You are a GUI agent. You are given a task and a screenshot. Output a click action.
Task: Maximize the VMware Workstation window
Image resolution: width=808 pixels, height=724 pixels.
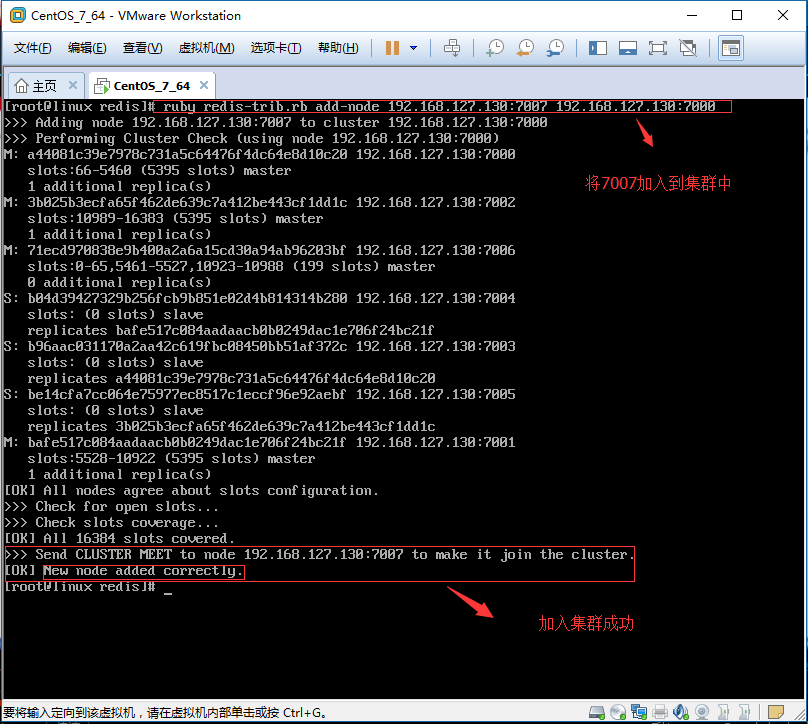tap(737, 15)
